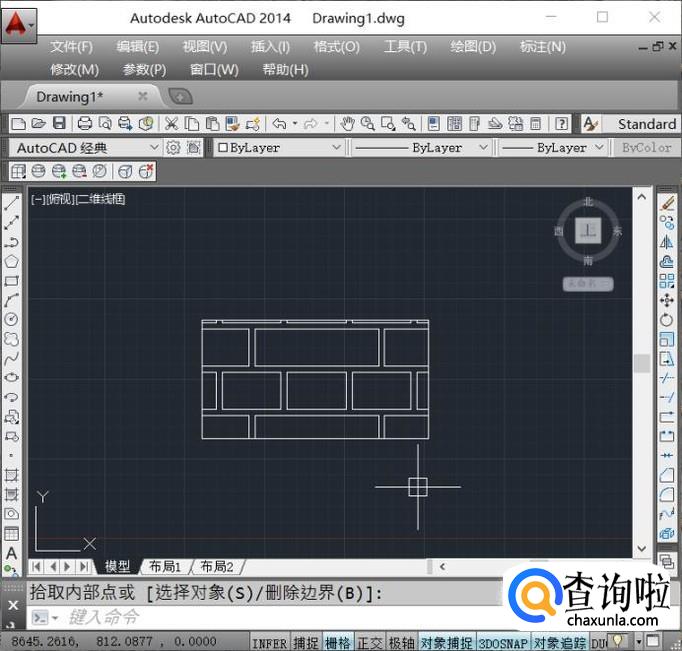Click the Multiline Text (A) tool
Image resolution: width=682 pixels, height=651 pixels.
(x=12, y=553)
